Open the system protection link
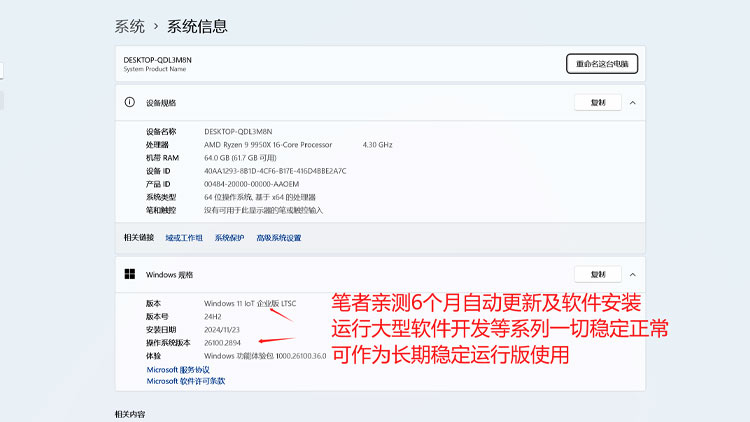The width and height of the screenshot is (750, 422). pos(229,238)
